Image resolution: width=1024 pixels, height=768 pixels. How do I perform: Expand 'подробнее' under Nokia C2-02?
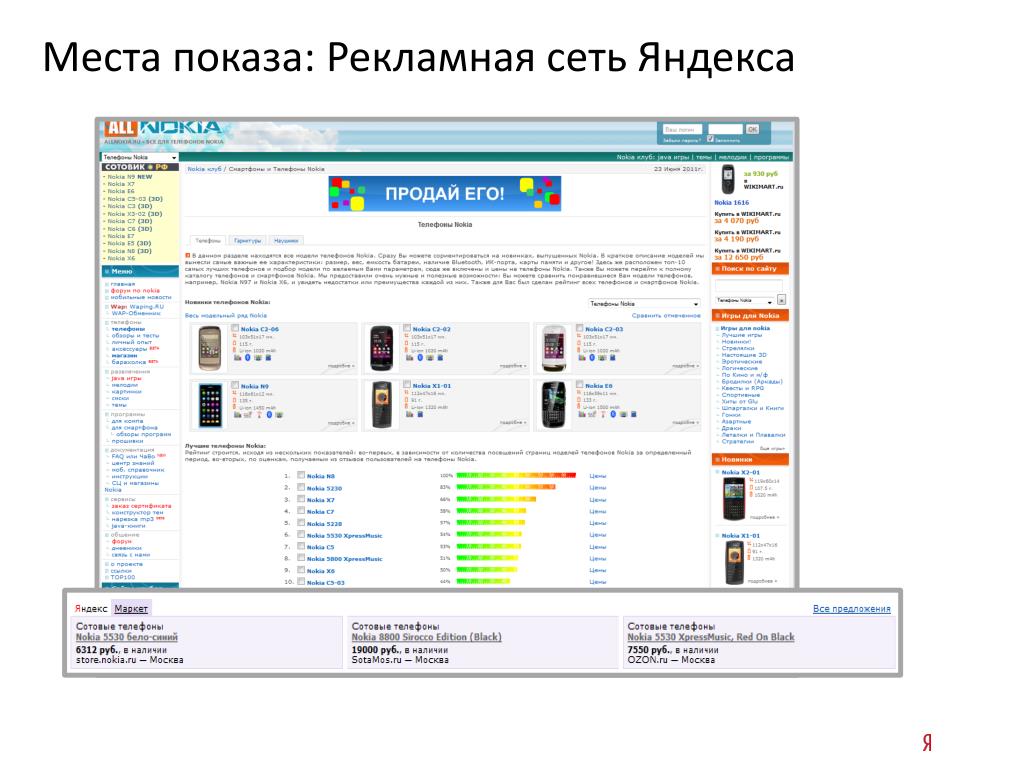point(513,366)
